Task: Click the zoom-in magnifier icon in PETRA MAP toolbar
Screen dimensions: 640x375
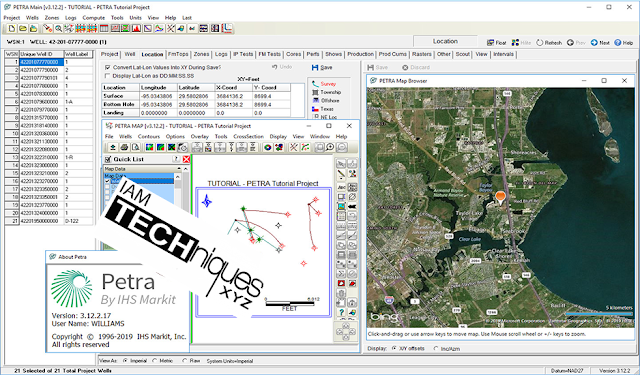Action: (331, 147)
